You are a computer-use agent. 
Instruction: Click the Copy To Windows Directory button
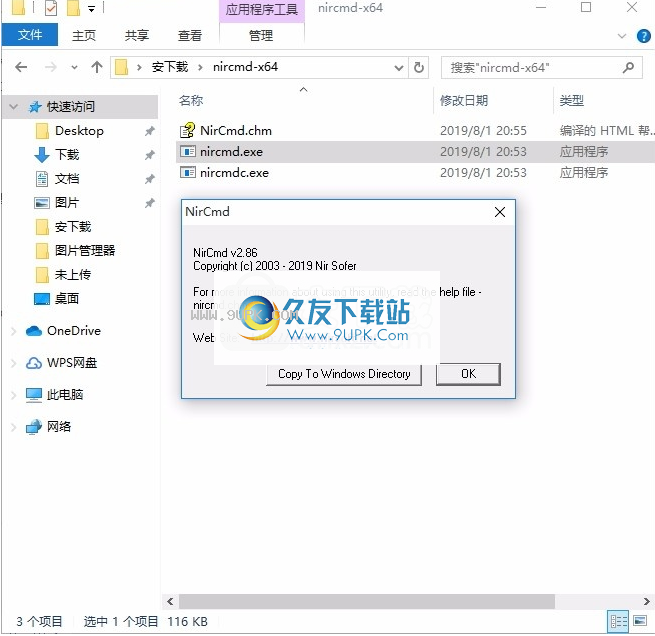pyautogui.click(x=344, y=374)
